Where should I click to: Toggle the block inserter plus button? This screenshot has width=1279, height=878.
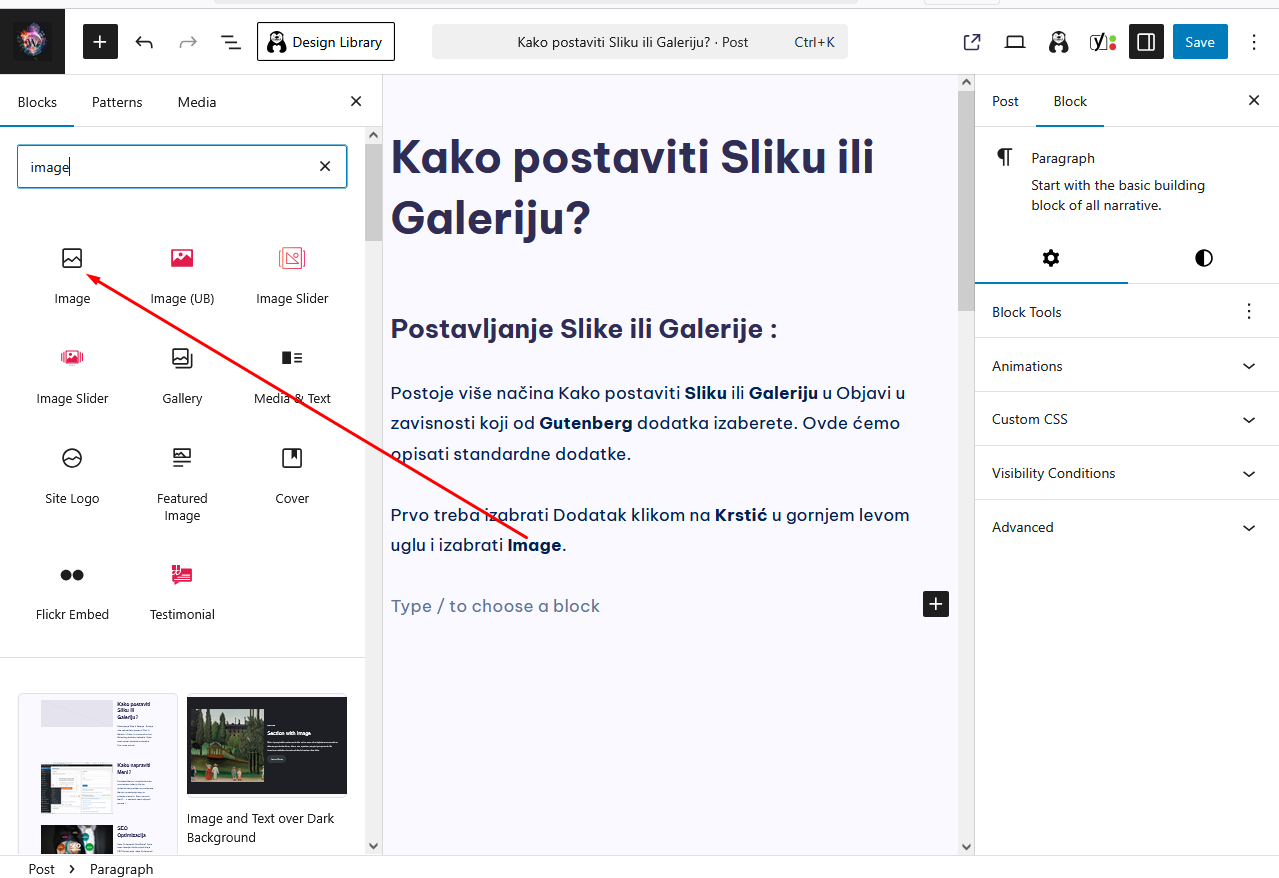click(100, 42)
